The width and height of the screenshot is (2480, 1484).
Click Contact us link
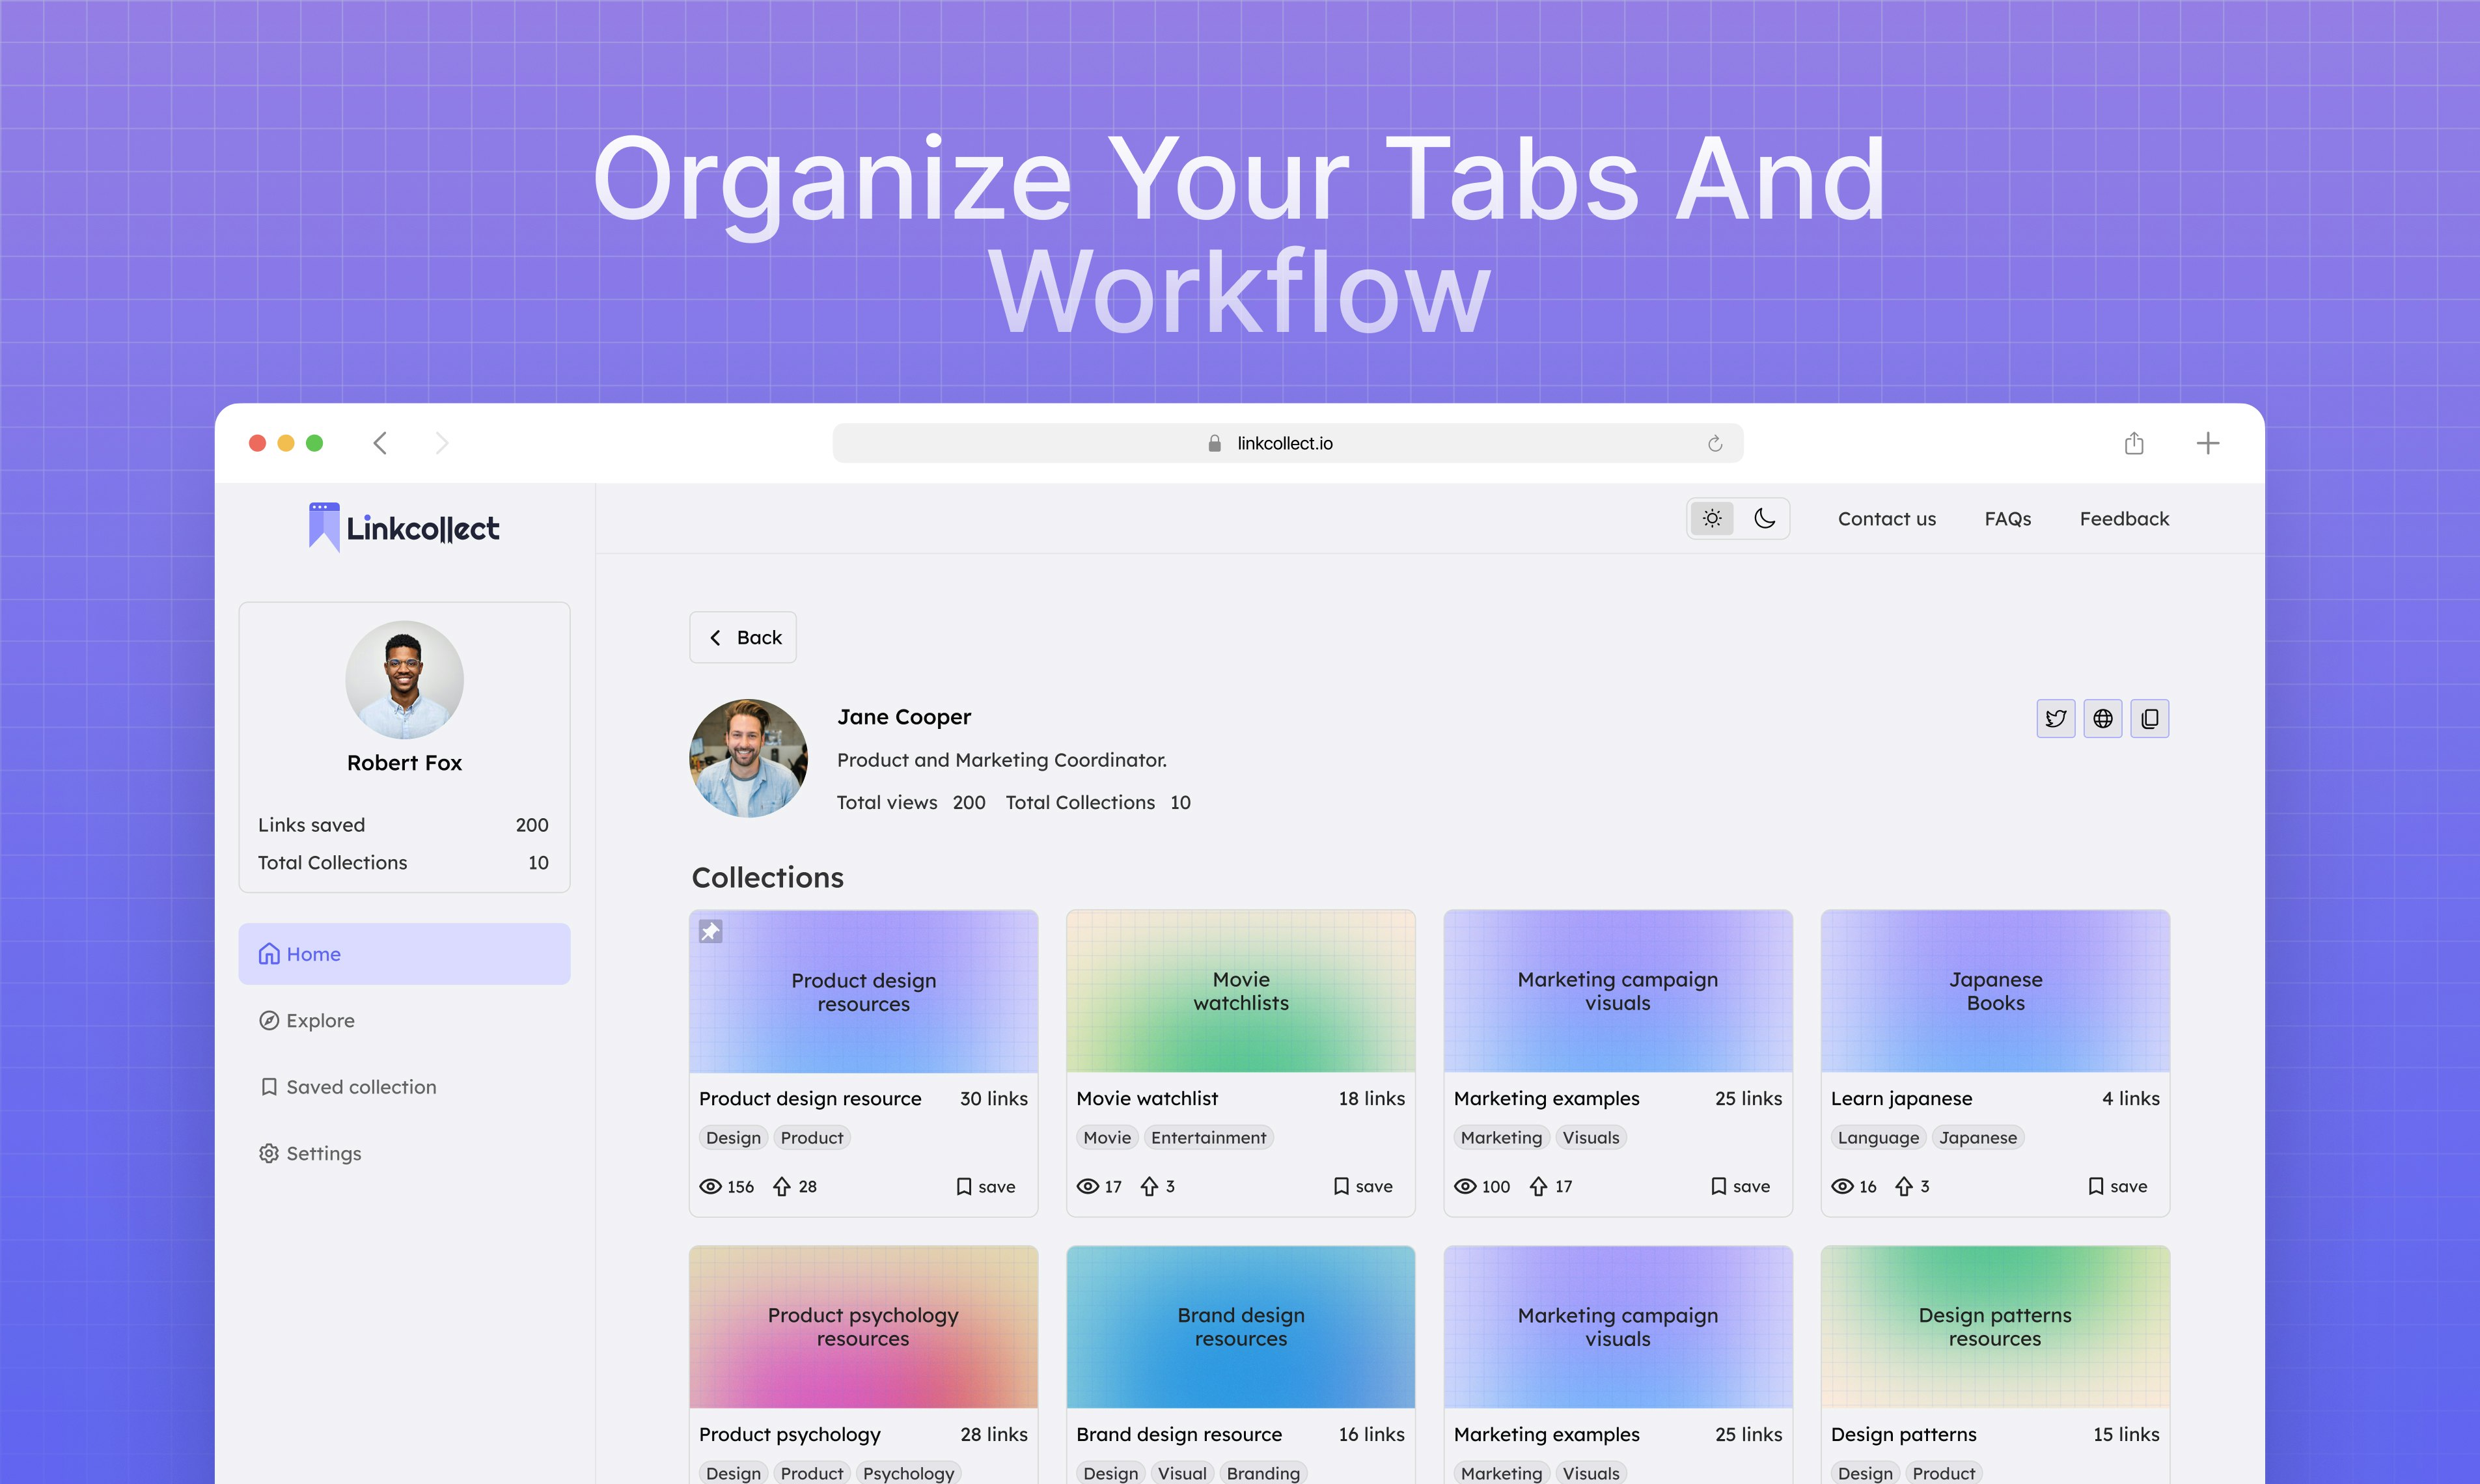click(1887, 519)
